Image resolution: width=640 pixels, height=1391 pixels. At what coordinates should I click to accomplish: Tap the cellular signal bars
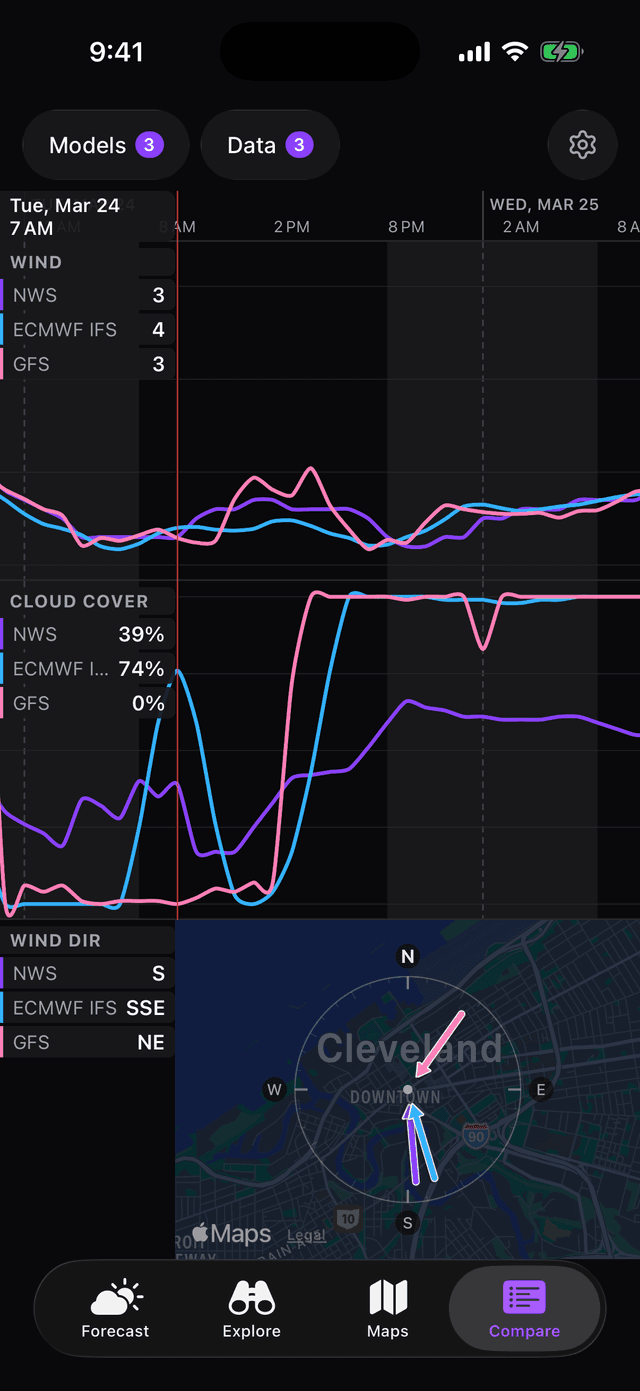click(475, 52)
